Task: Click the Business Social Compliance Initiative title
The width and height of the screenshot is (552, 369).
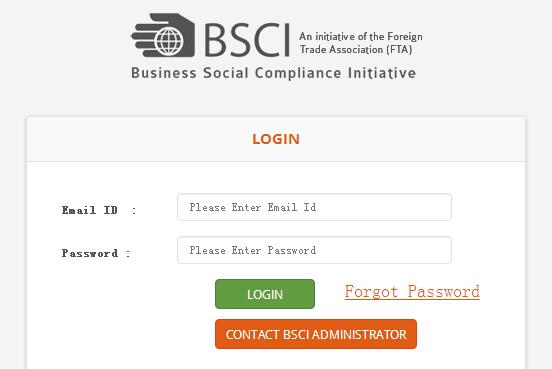Action: click(x=274, y=73)
